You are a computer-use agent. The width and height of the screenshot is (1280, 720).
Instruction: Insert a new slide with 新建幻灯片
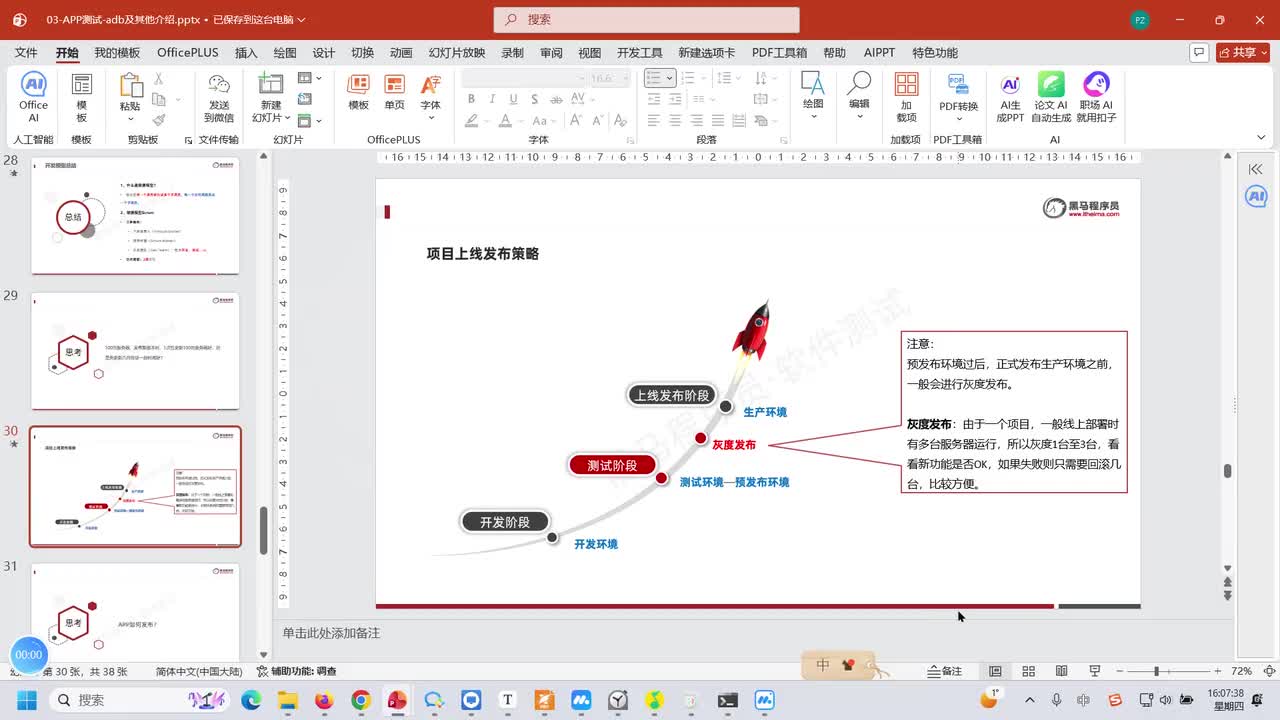tap(270, 97)
